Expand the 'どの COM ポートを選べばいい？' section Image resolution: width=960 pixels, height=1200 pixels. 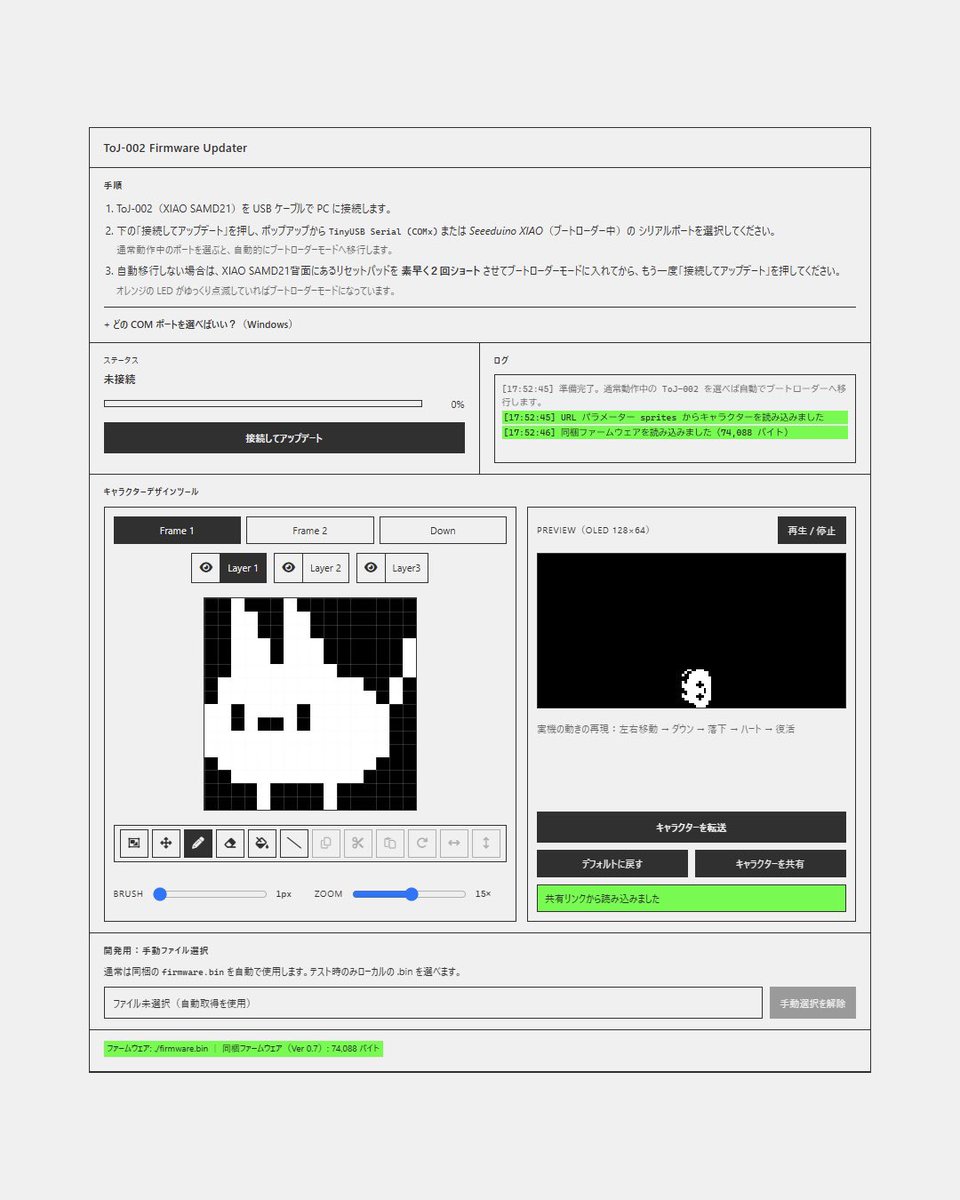pos(198,324)
